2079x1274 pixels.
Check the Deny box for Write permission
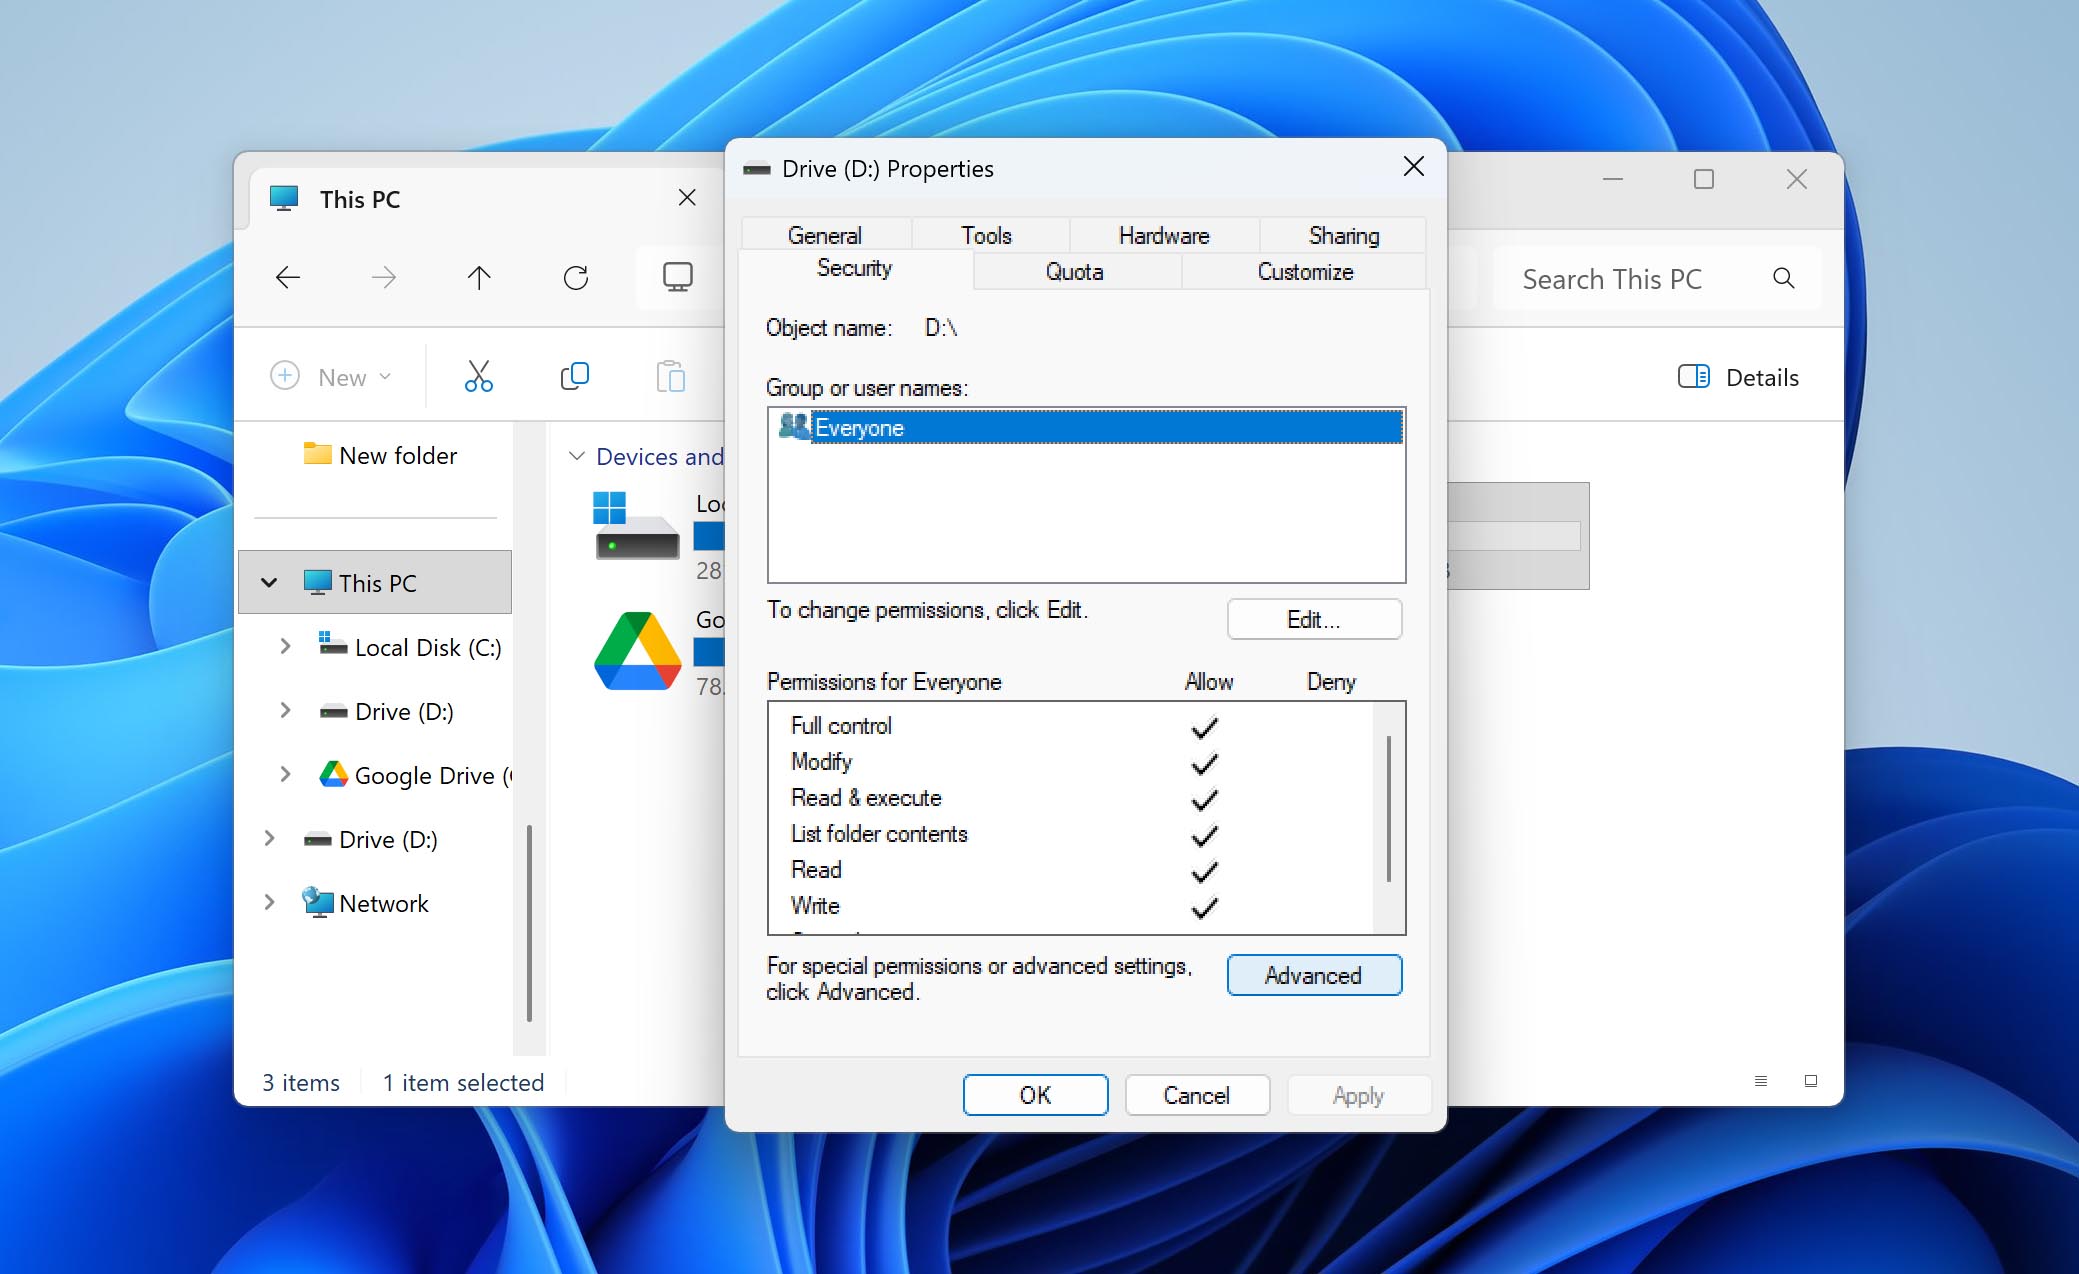point(1330,906)
